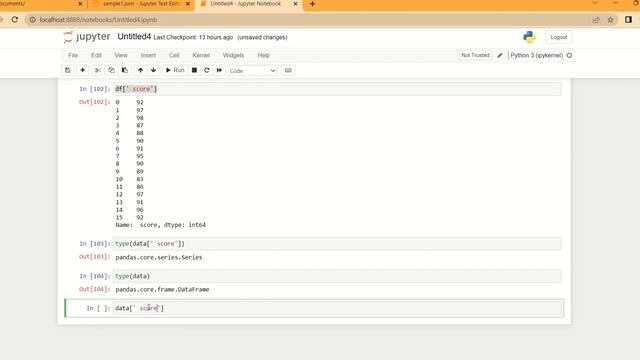Open the Widgets menu
This screenshot has height=360, width=640.
click(x=233, y=55)
